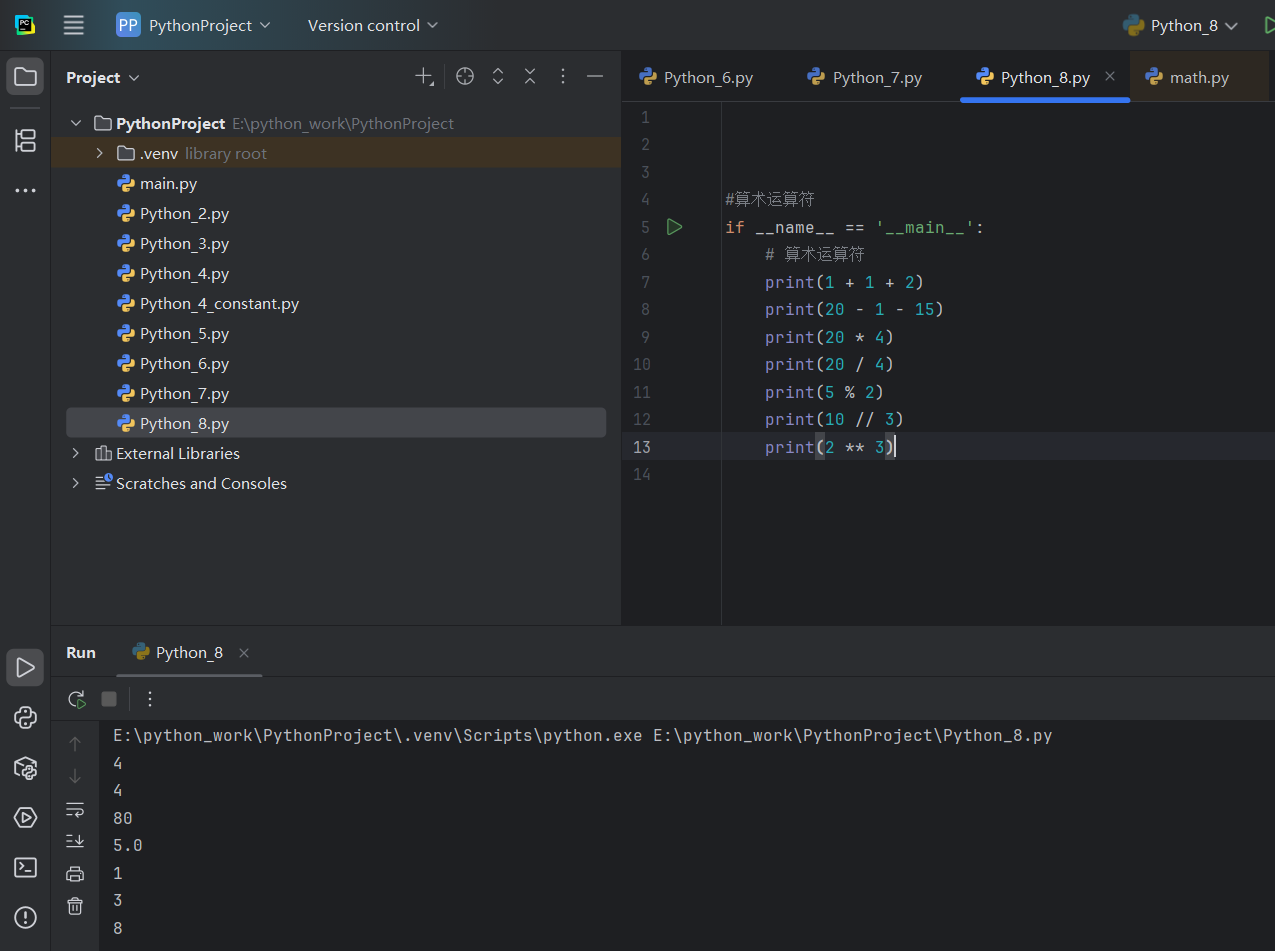Open Project panel options menu
Image resolution: width=1275 pixels, height=951 pixels.
click(x=563, y=77)
